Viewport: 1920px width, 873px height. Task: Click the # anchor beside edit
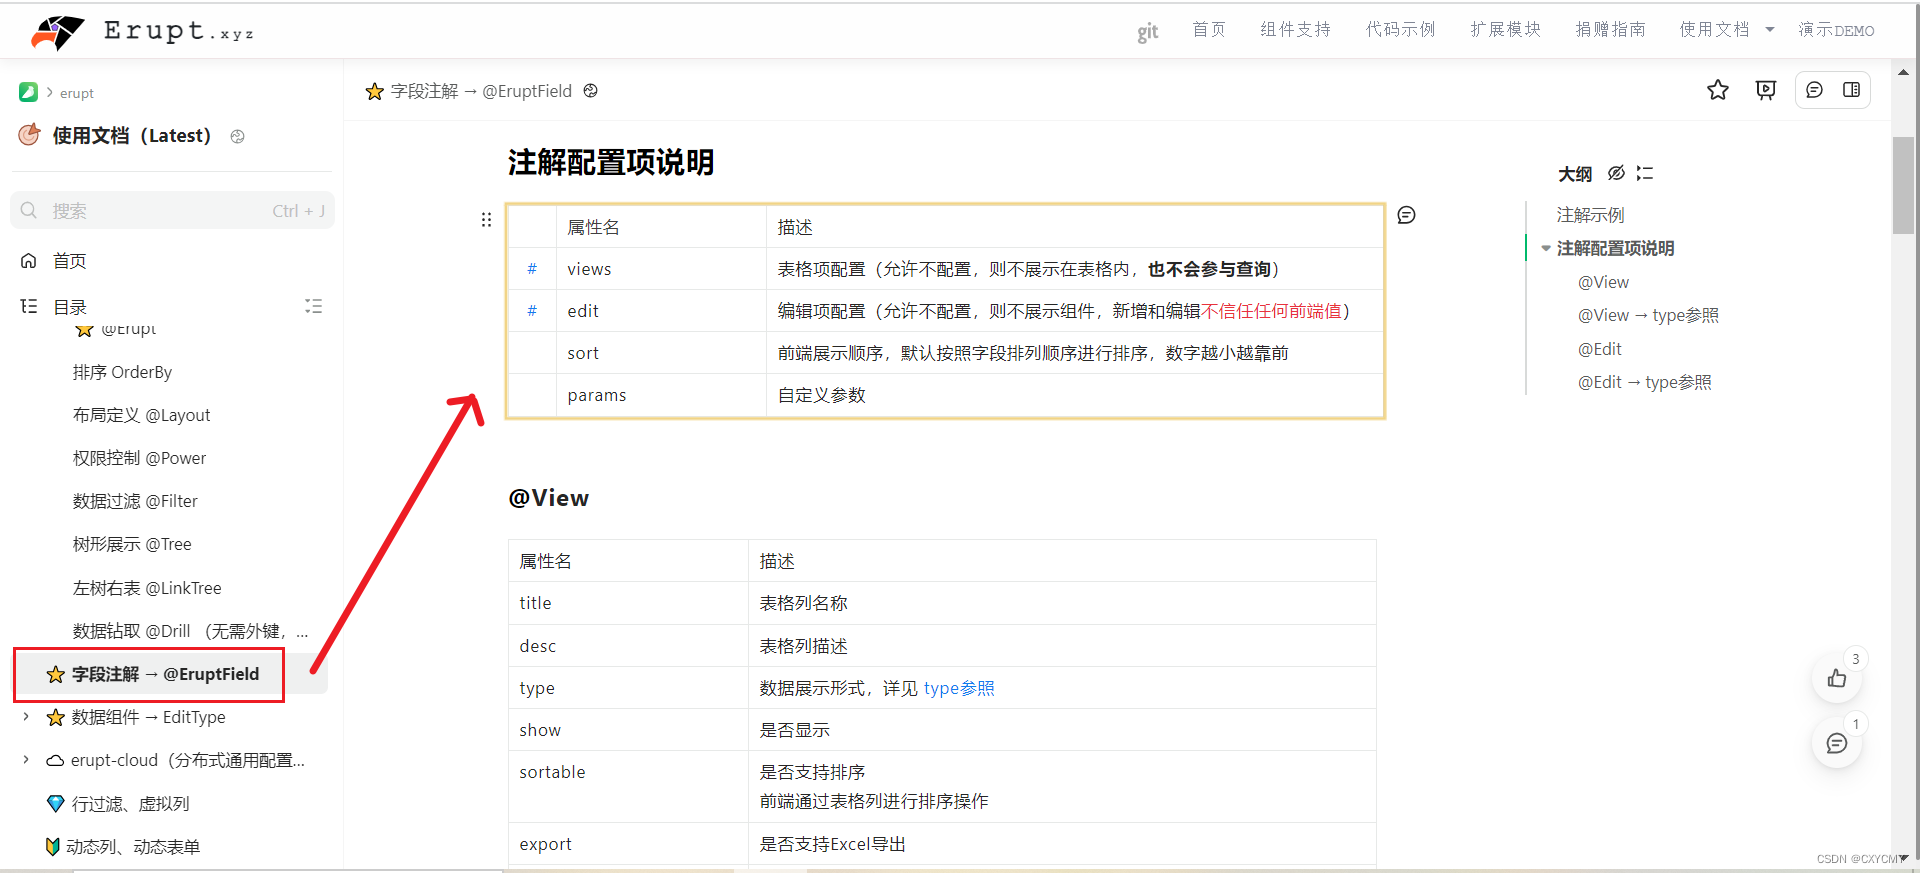pyautogui.click(x=532, y=311)
